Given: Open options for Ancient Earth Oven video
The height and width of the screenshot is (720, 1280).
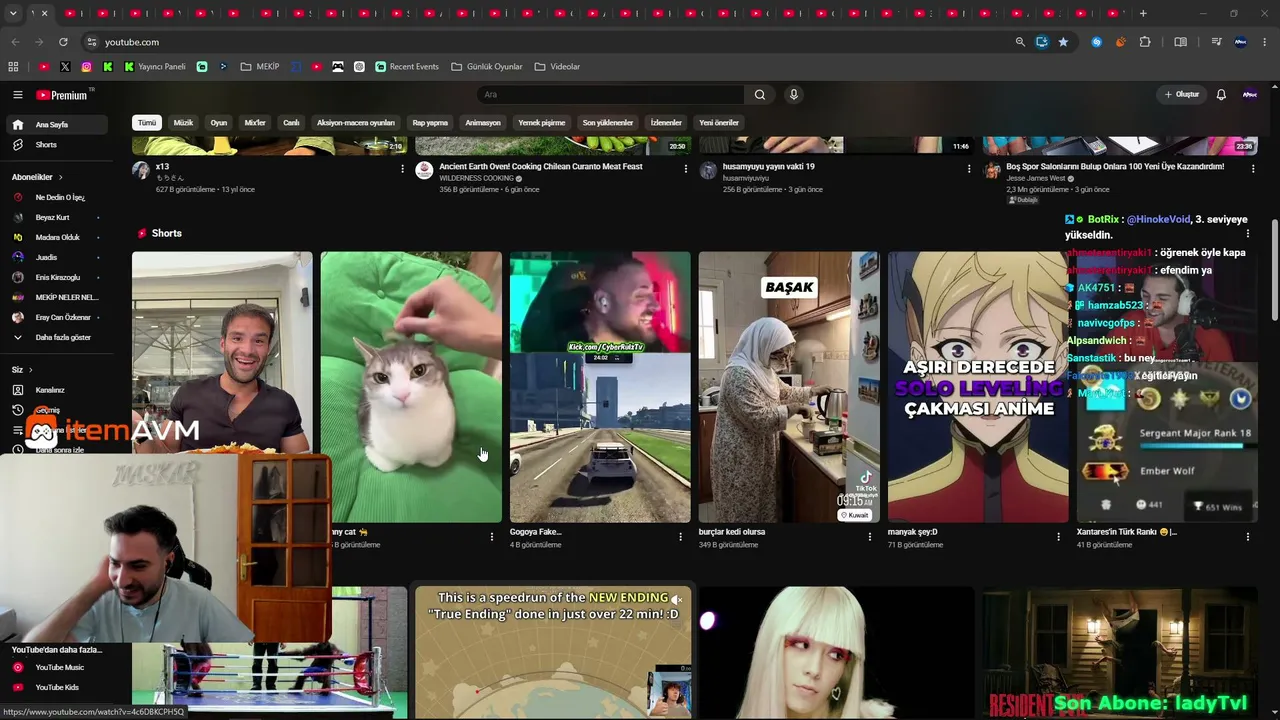Looking at the screenshot, I should coord(685,169).
